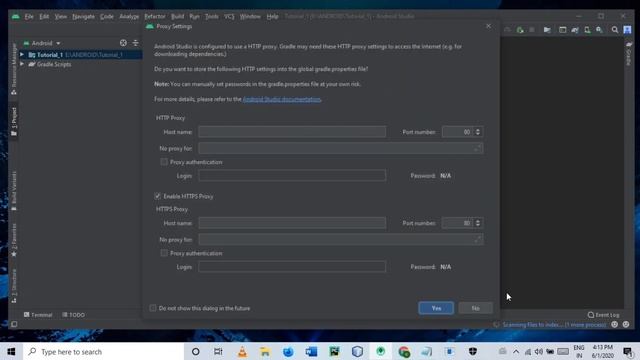
Task: Open the Refactor menu
Action: tap(155, 16)
